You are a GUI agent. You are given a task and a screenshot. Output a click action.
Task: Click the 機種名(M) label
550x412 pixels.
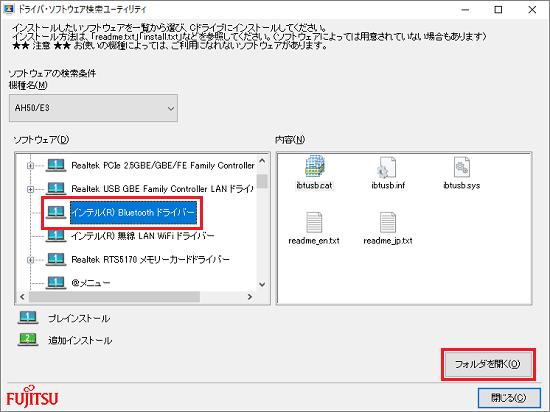click(x=28, y=85)
